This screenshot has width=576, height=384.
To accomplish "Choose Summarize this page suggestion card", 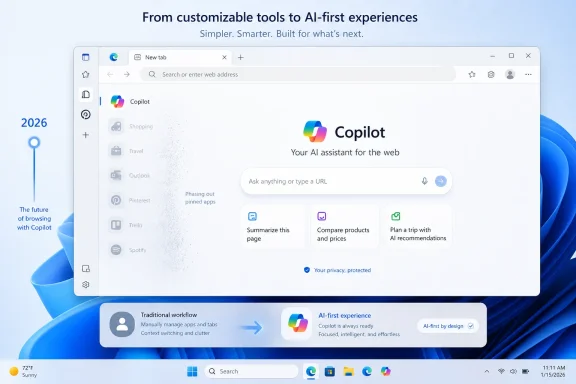I will tap(273, 227).
